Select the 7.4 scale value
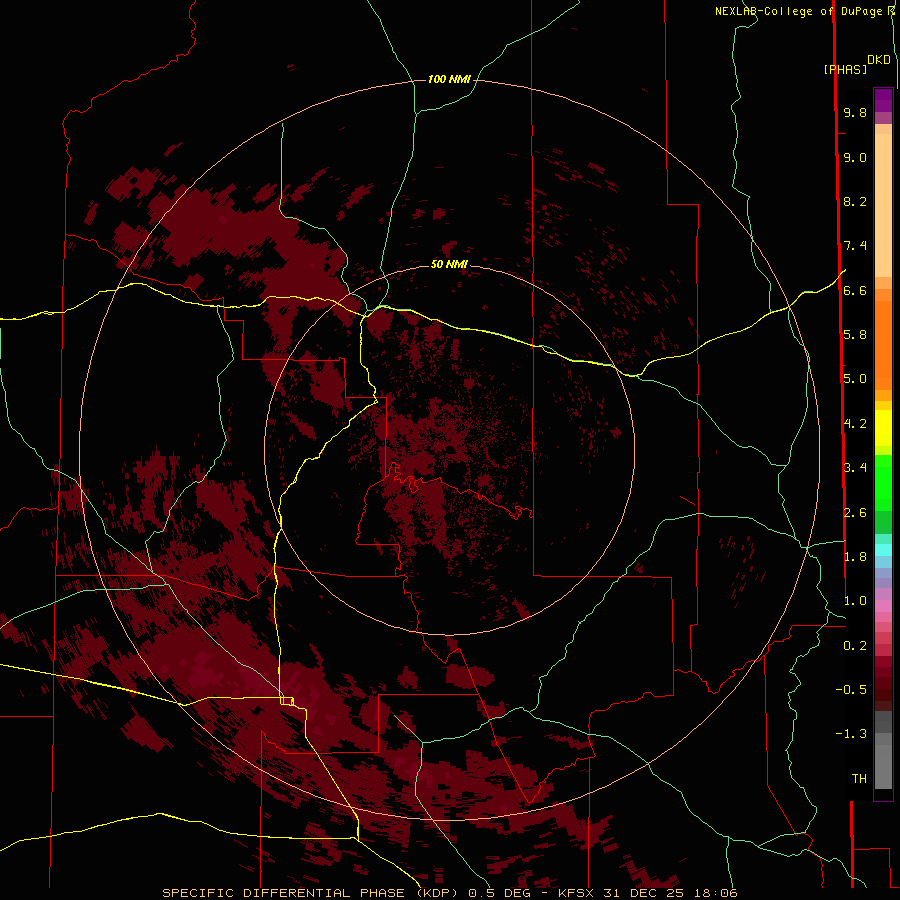The height and width of the screenshot is (900, 900). (x=855, y=246)
